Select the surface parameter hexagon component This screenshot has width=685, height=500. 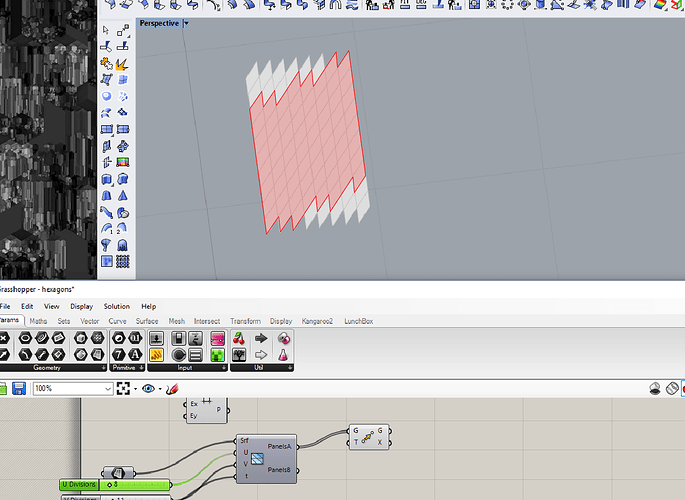click(119, 472)
